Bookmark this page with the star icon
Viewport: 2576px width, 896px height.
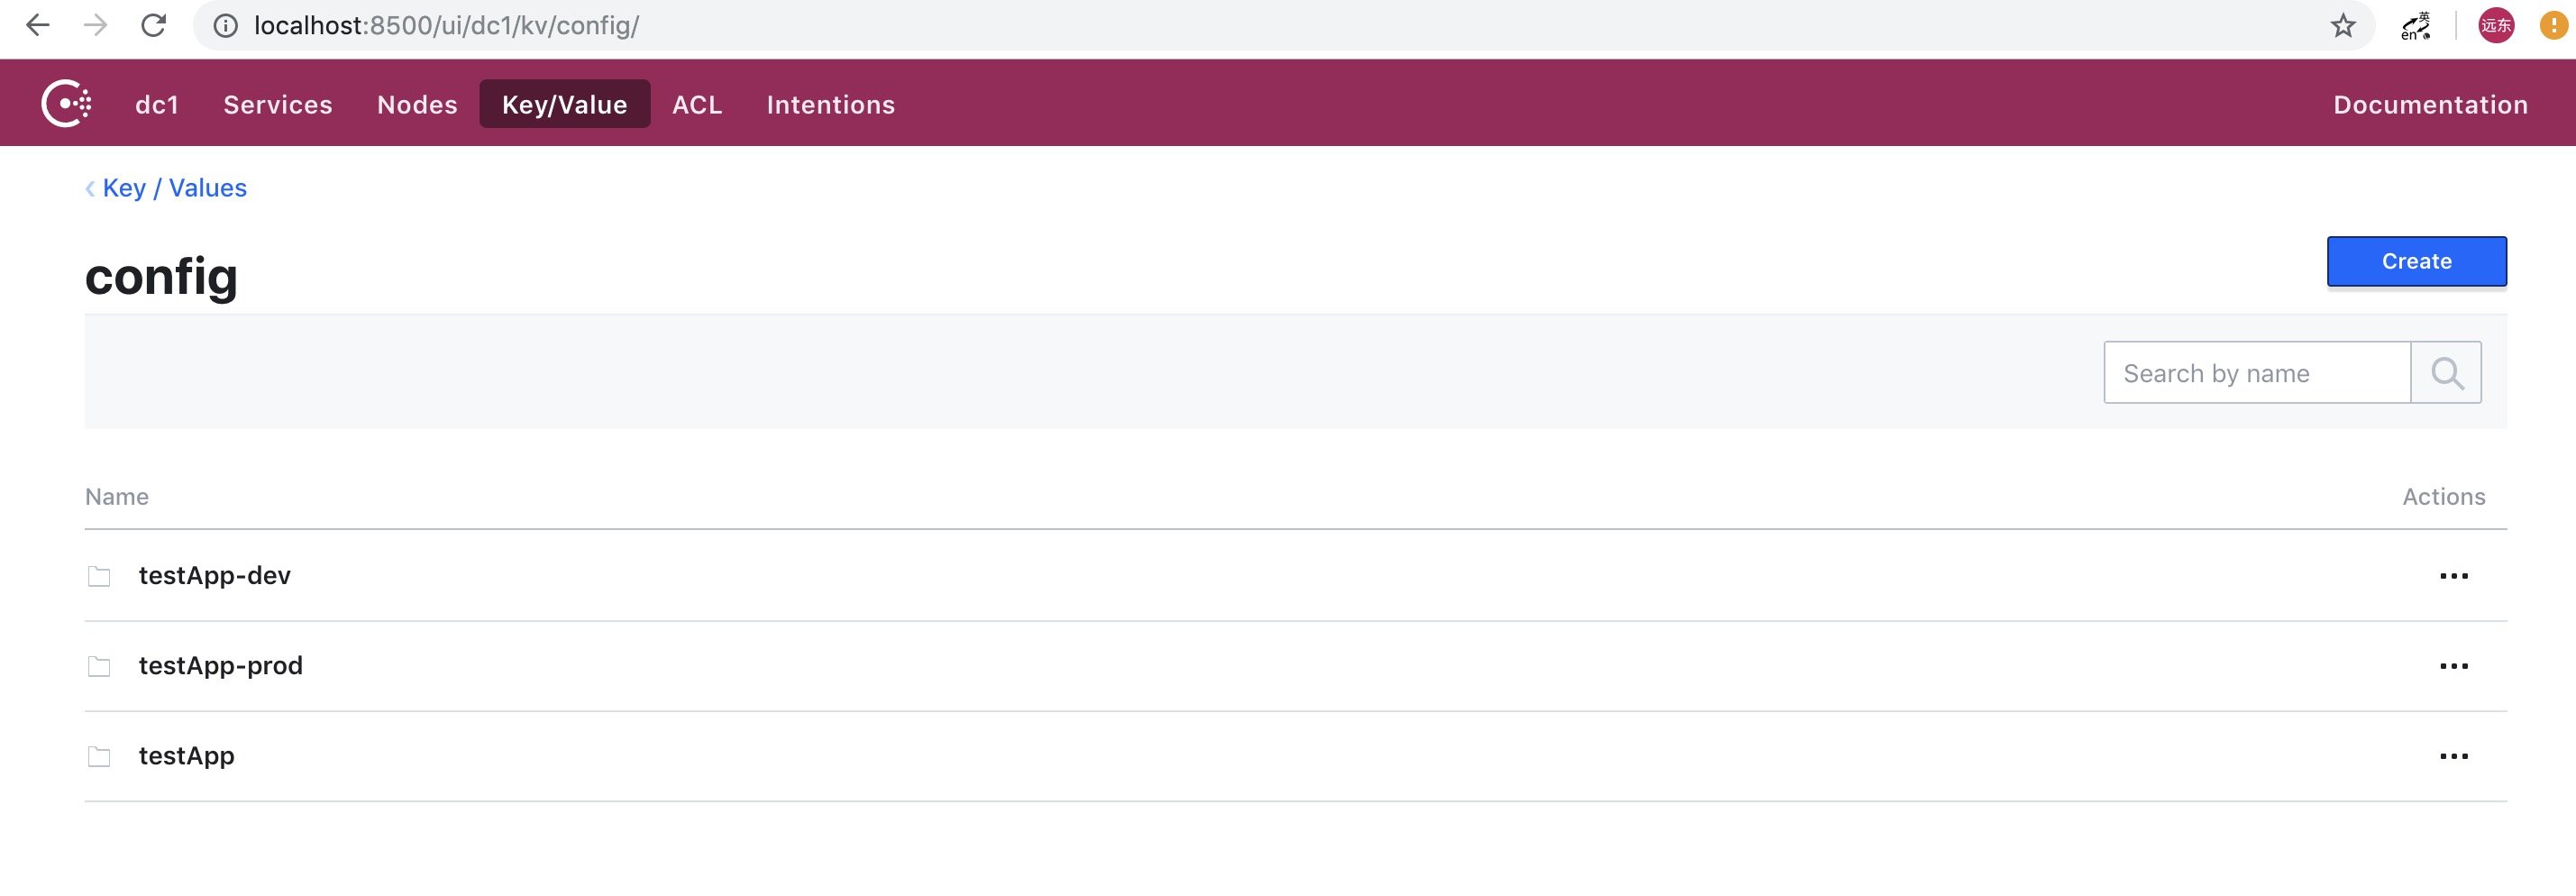pos(2343,25)
